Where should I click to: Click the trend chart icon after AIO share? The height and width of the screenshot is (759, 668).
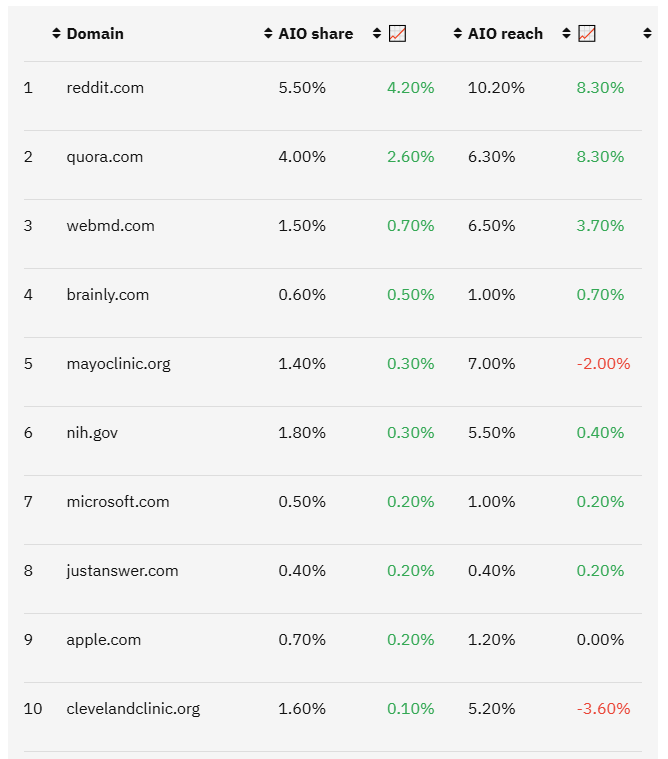[x=397, y=34]
